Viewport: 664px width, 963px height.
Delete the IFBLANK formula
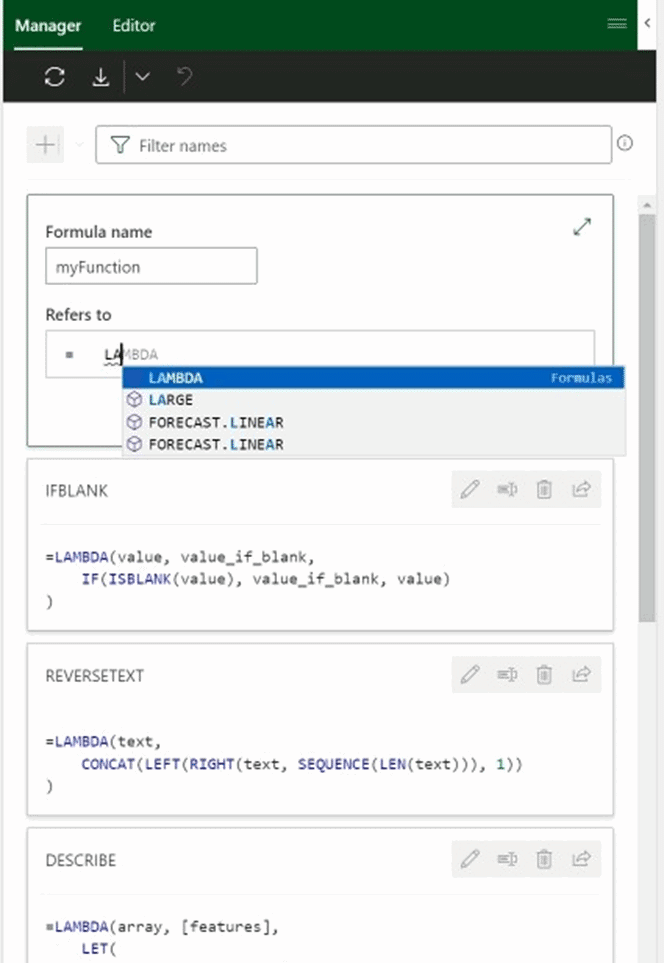(x=544, y=489)
